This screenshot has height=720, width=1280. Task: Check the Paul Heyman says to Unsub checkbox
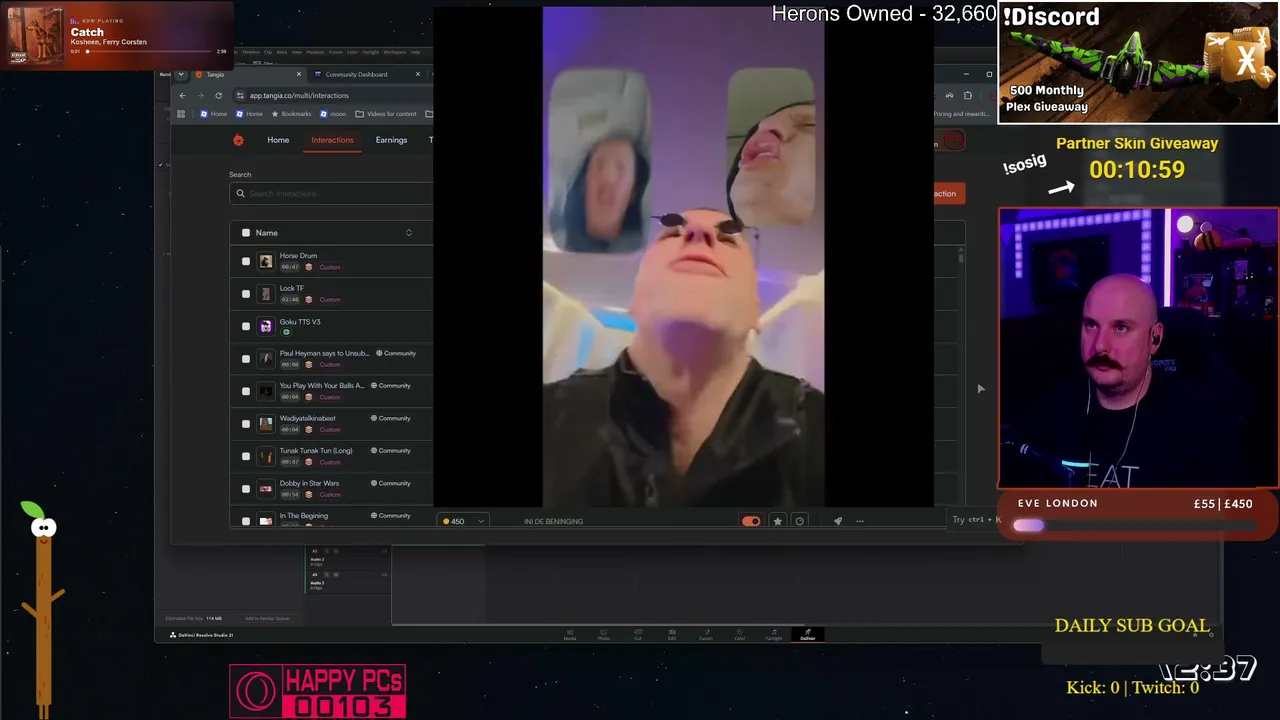tap(246, 359)
